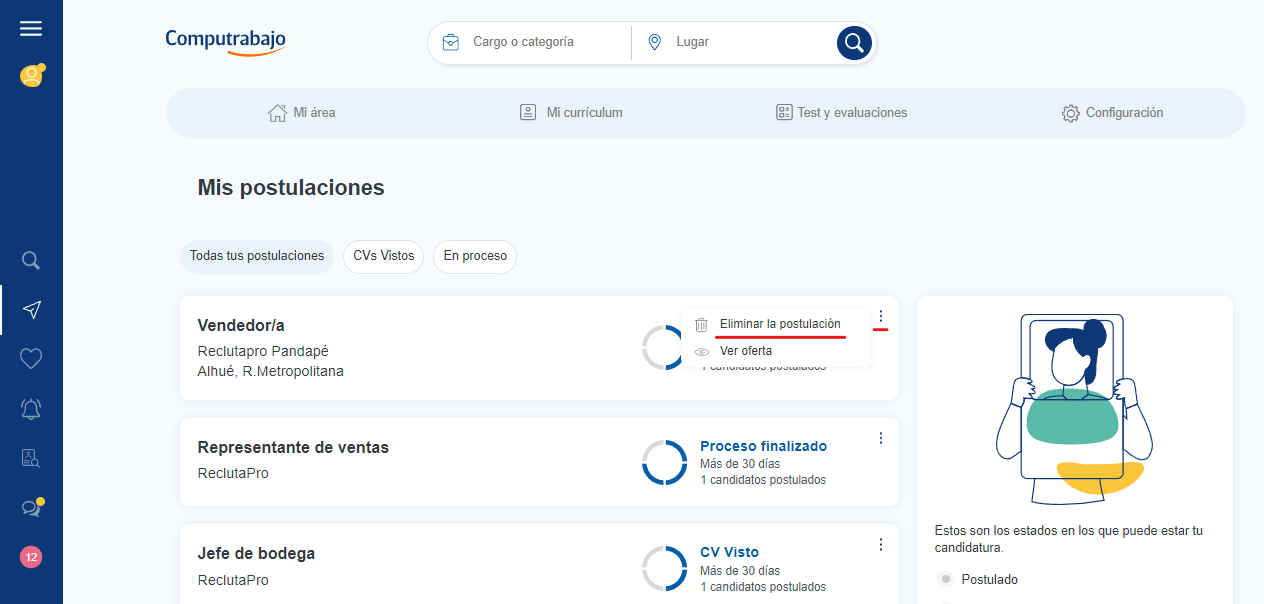The image size is (1264, 604).
Task: Filter applications by En proceso
Action: [x=475, y=256]
